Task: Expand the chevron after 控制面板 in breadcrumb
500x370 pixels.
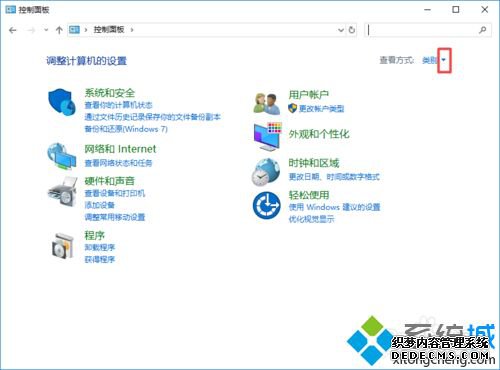Action: 132,30
